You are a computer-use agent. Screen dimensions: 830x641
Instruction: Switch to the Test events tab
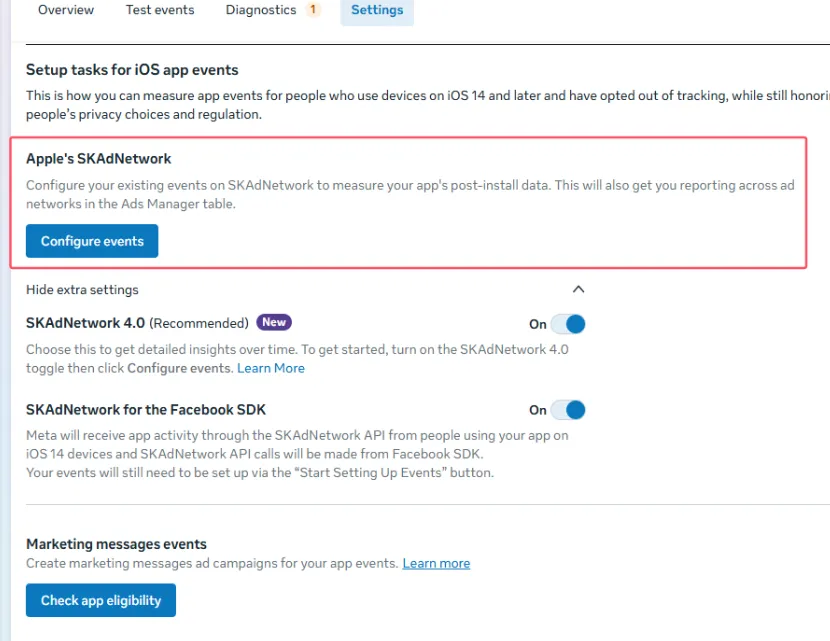[x=160, y=10]
